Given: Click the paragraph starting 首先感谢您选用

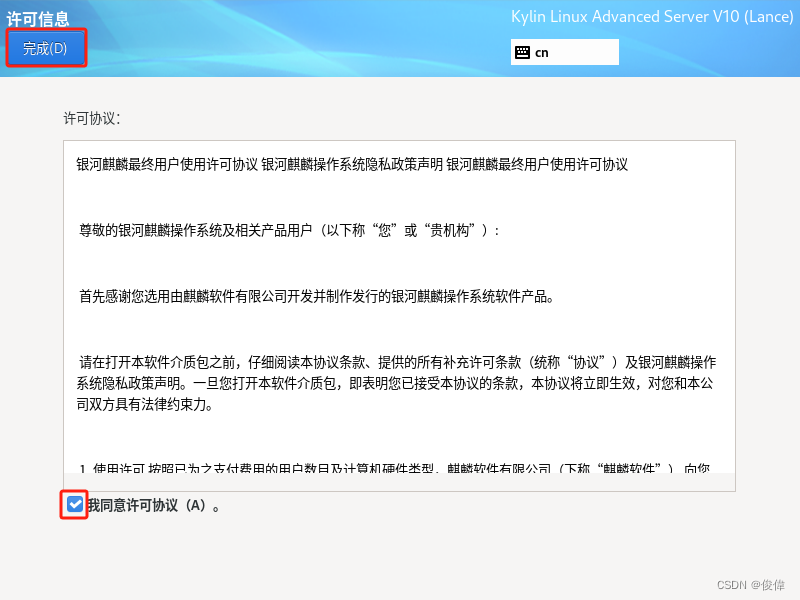Looking at the screenshot, I should click(x=316, y=296).
